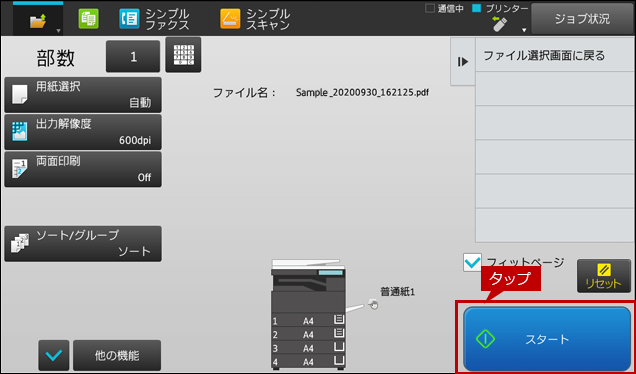
Task: Expand the dropdown arrow beside USB icon
Action: [x=524, y=30]
